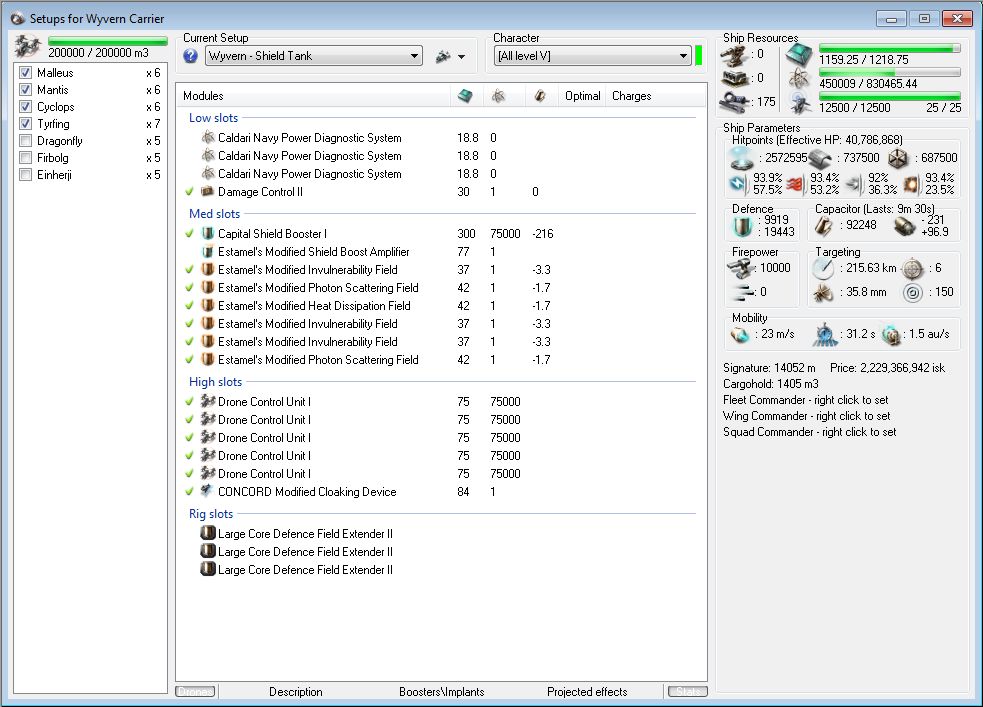Click the Stats button at bottom right
983x707 pixels.
[688, 691]
